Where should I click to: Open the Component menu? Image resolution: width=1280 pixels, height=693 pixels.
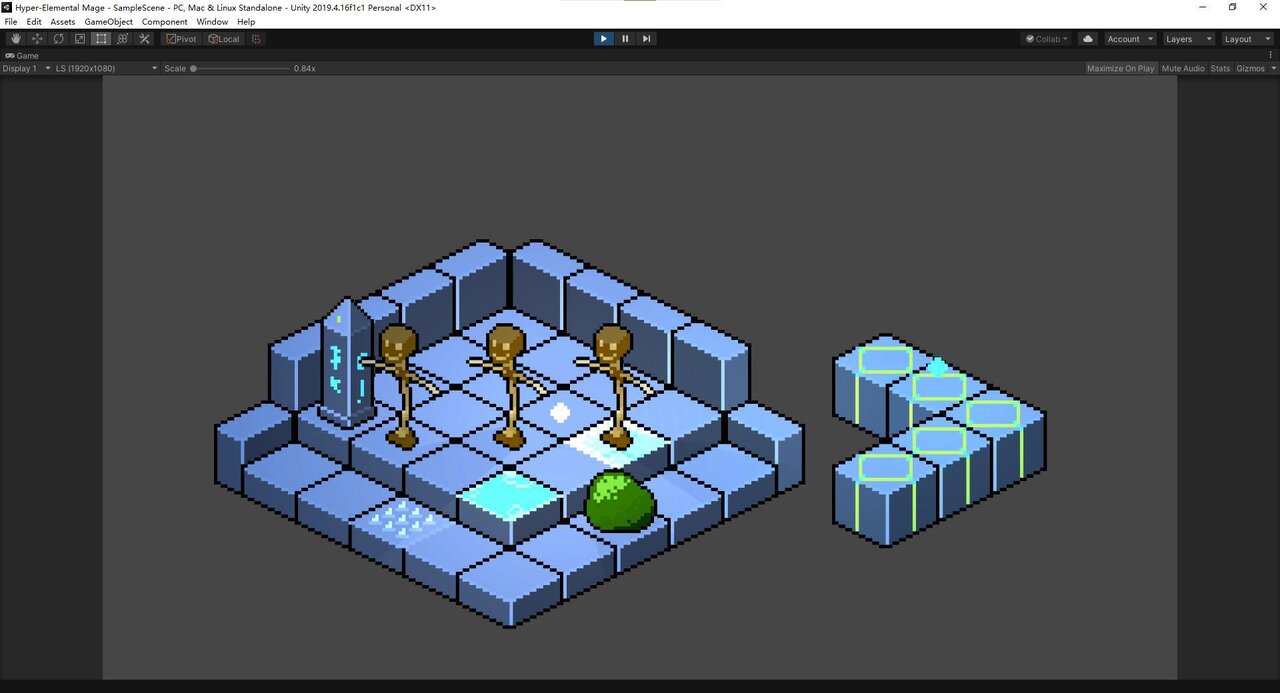164,22
